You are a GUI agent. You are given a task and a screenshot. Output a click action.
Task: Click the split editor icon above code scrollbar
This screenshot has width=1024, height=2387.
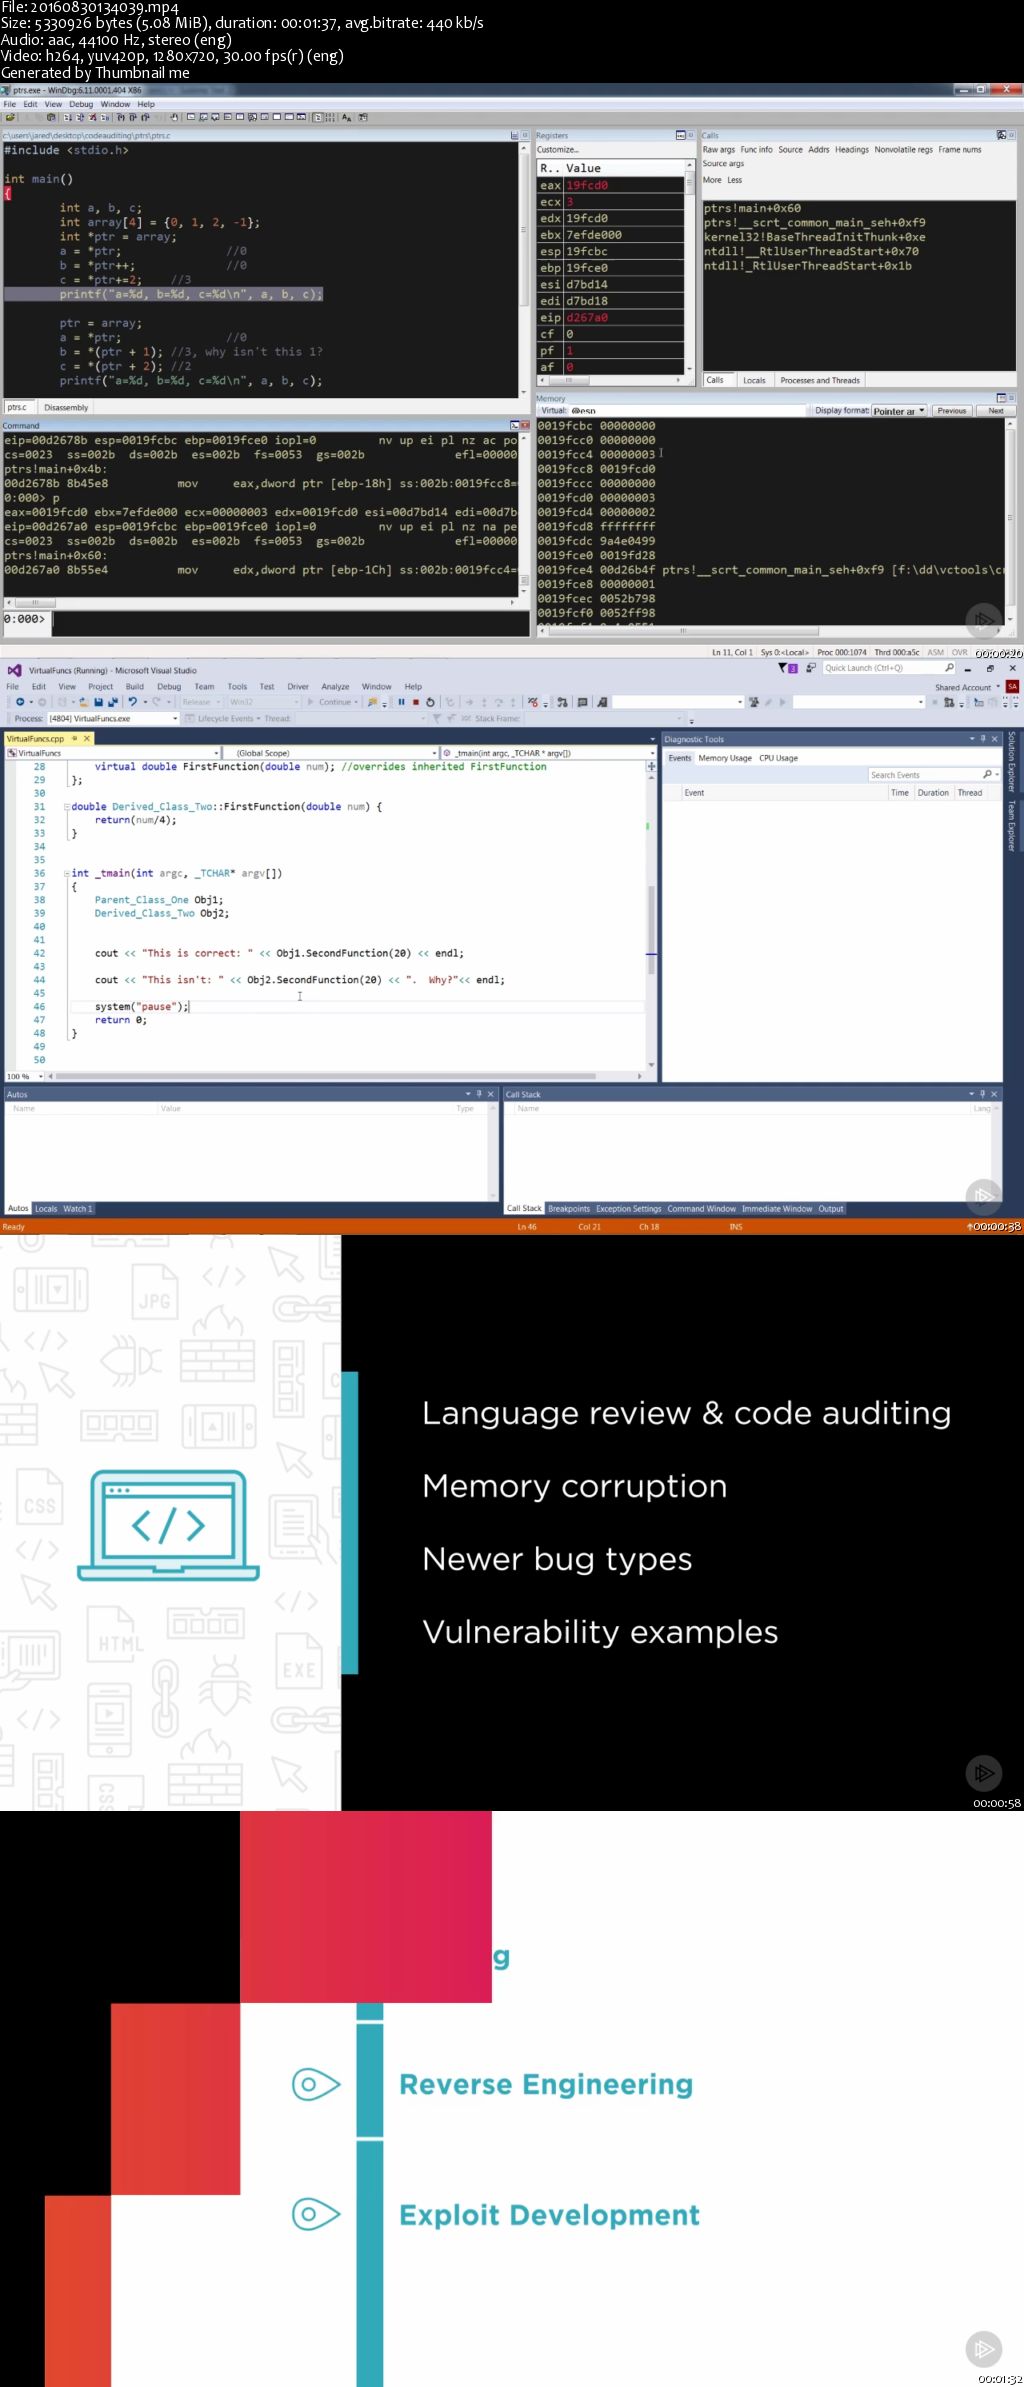[x=651, y=766]
